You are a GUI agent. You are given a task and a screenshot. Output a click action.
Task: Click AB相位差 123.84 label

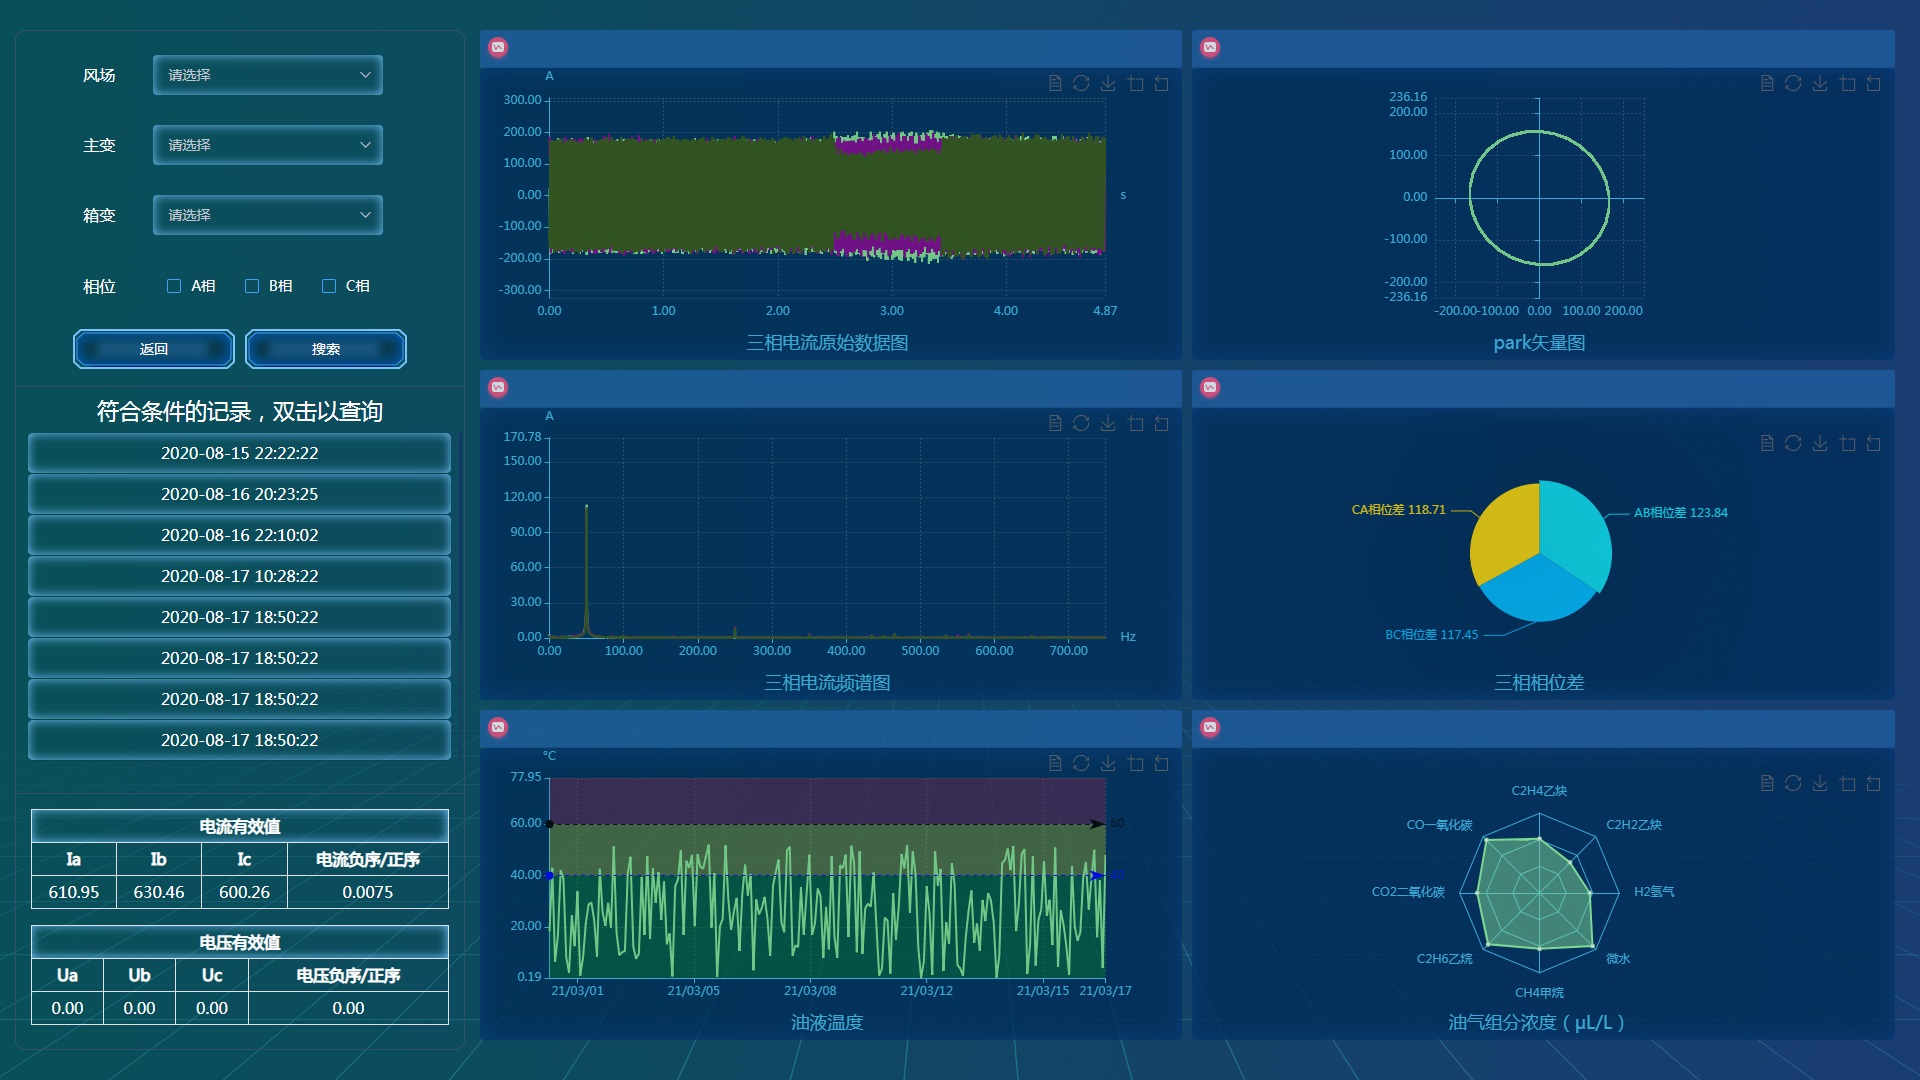(x=1681, y=513)
